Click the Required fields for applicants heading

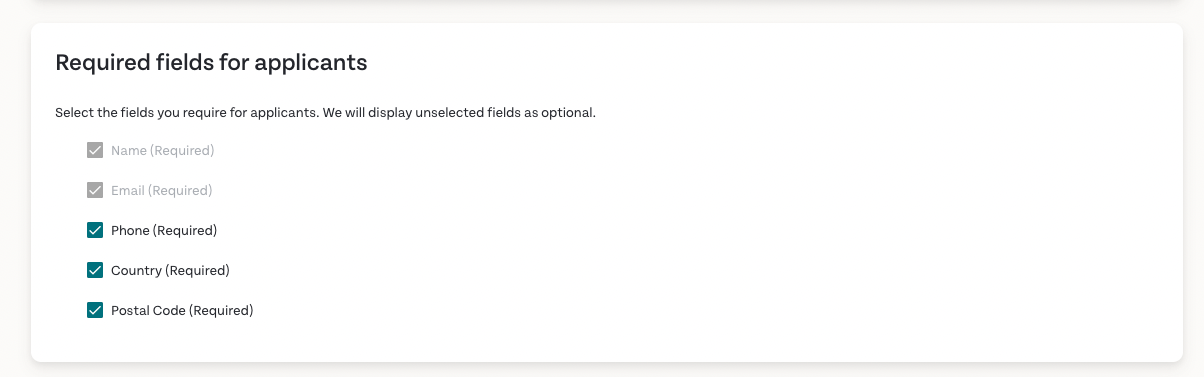(212, 63)
